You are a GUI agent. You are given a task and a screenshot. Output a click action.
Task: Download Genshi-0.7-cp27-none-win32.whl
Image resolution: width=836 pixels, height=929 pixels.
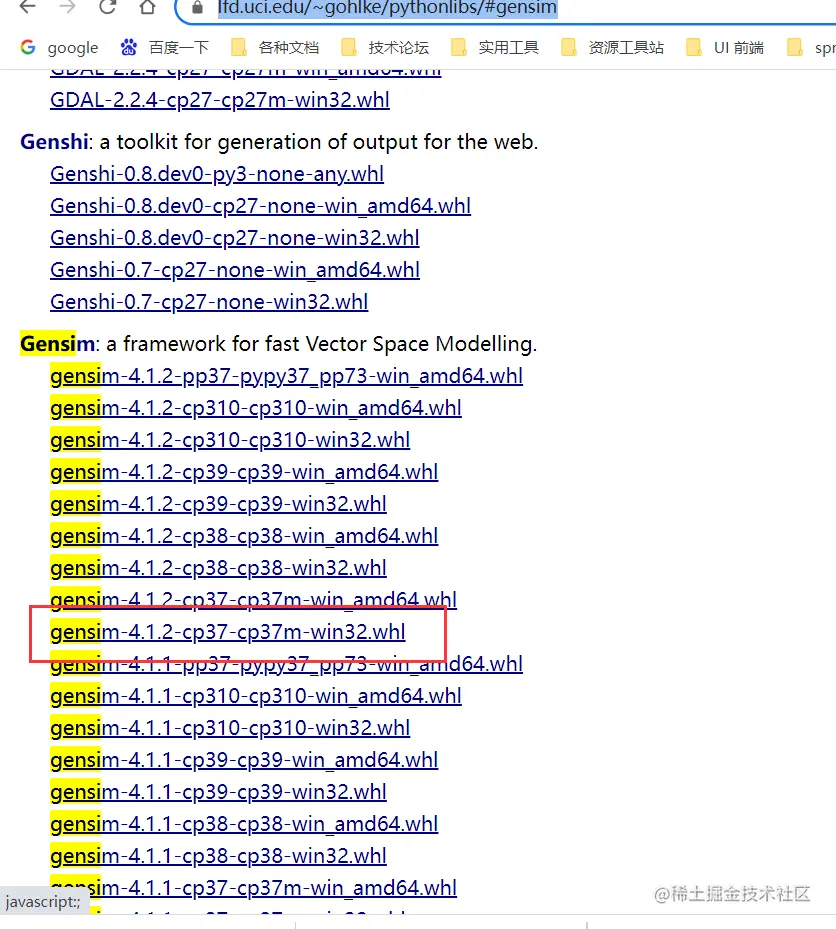click(209, 302)
